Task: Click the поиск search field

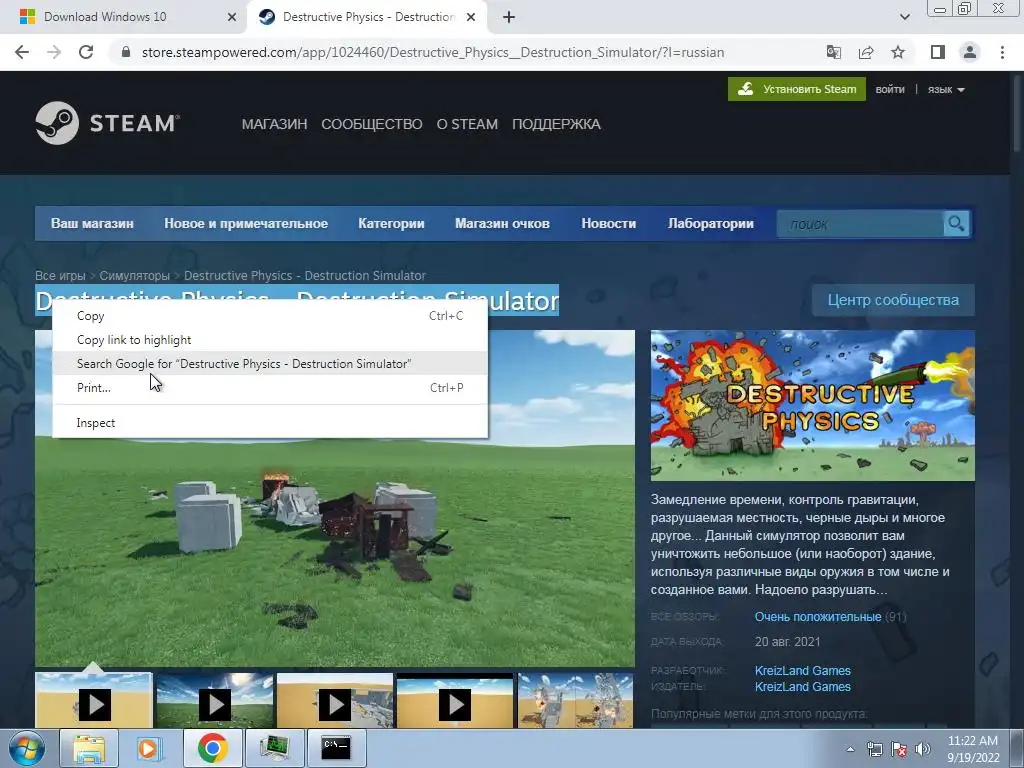Action: (x=860, y=224)
